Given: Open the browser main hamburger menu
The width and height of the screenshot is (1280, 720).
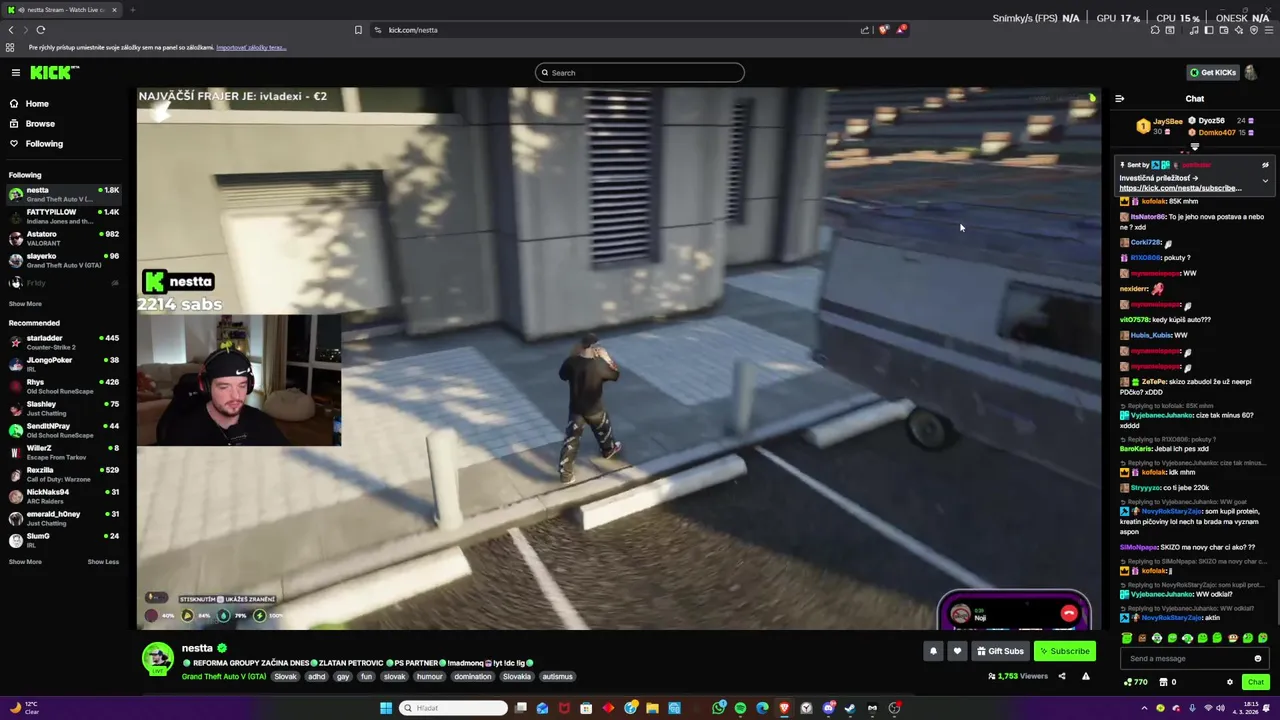Looking at the screenshot, I should [x=1269, y=30].
